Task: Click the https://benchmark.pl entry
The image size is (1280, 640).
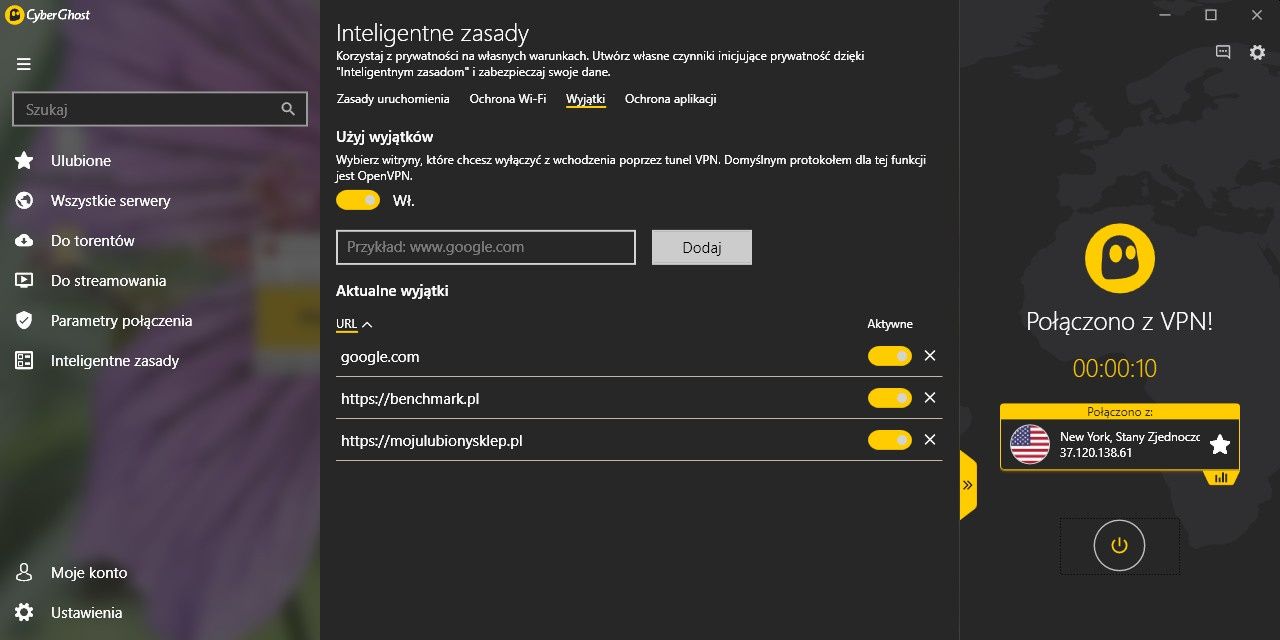Action: (410, 398)
